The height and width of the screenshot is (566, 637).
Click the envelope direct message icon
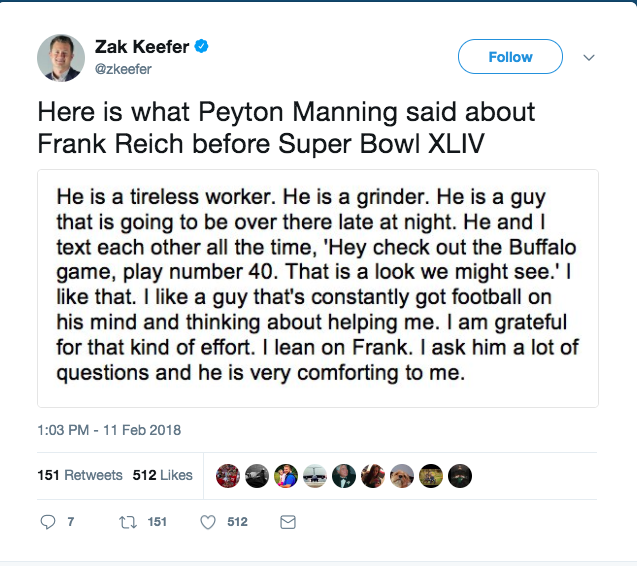(287, 522)
